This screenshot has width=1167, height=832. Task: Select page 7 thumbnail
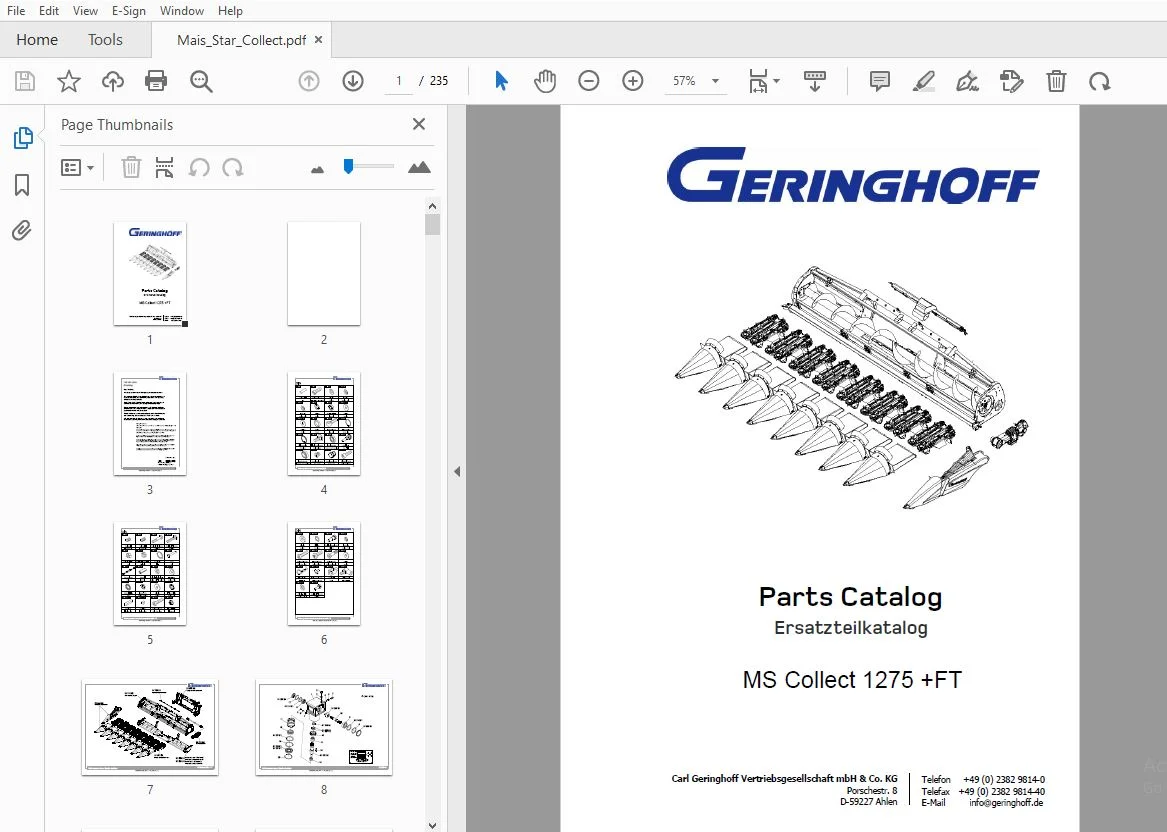click(x=150, y=727)
